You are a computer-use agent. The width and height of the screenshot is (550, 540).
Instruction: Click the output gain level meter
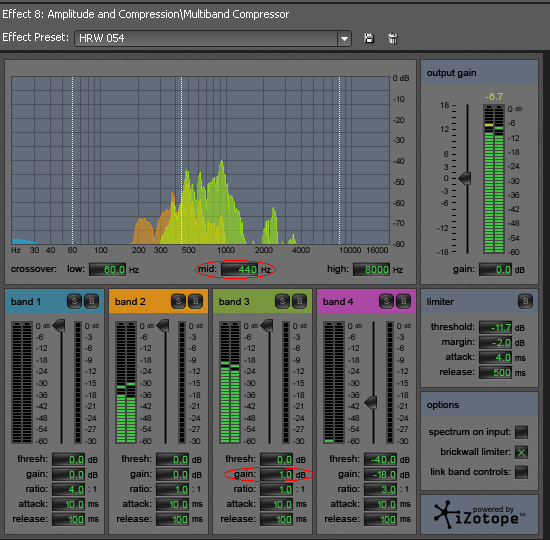494,179
